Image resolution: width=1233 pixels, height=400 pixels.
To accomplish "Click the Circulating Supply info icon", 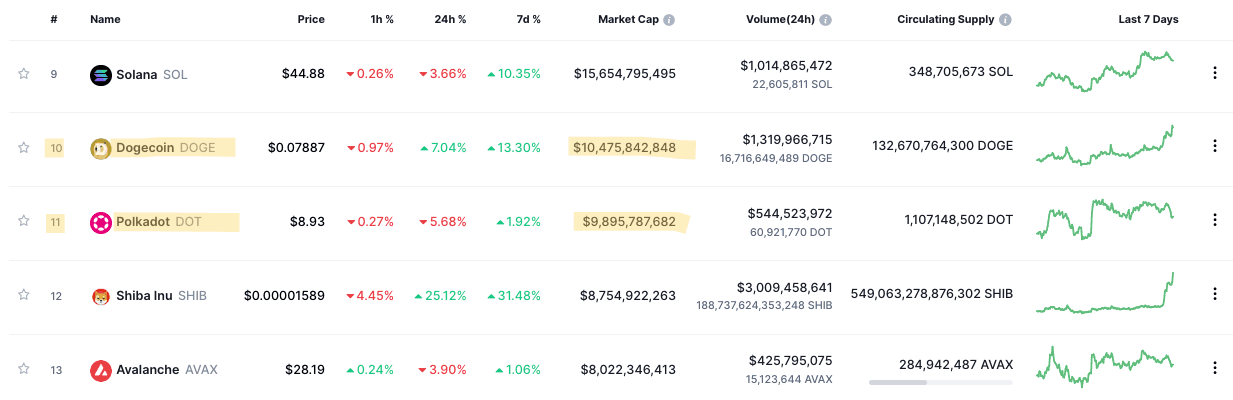I will 1005,20.
